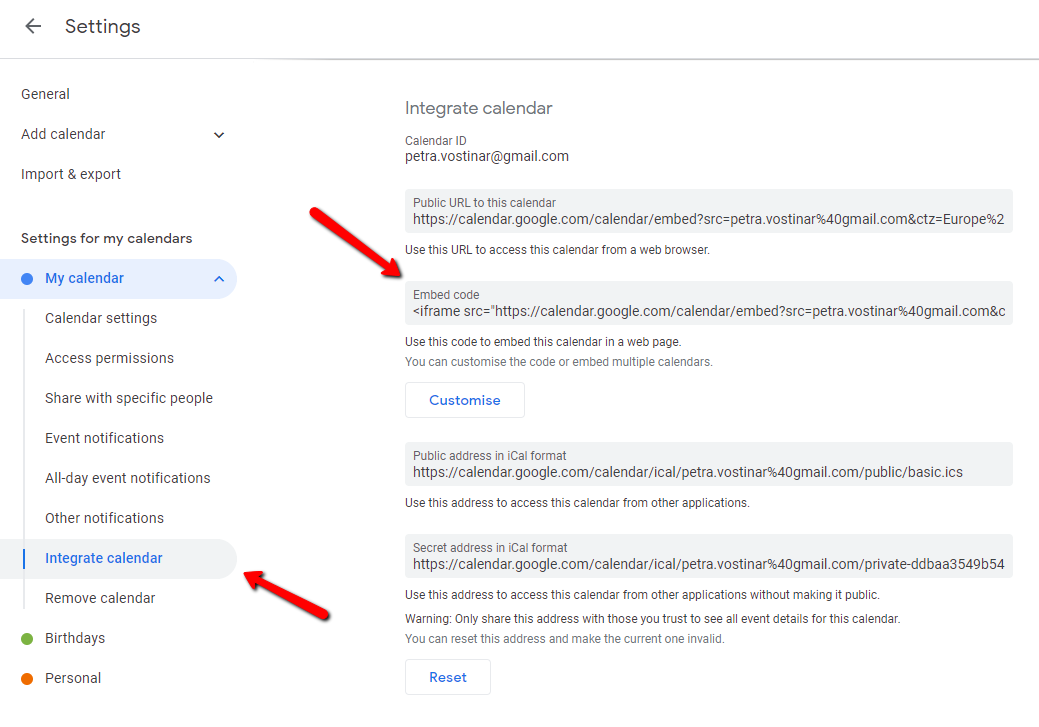Screen dimensions: 1039x727
Task: Select the Public address in iCal format field
Action: click(708, 464)
